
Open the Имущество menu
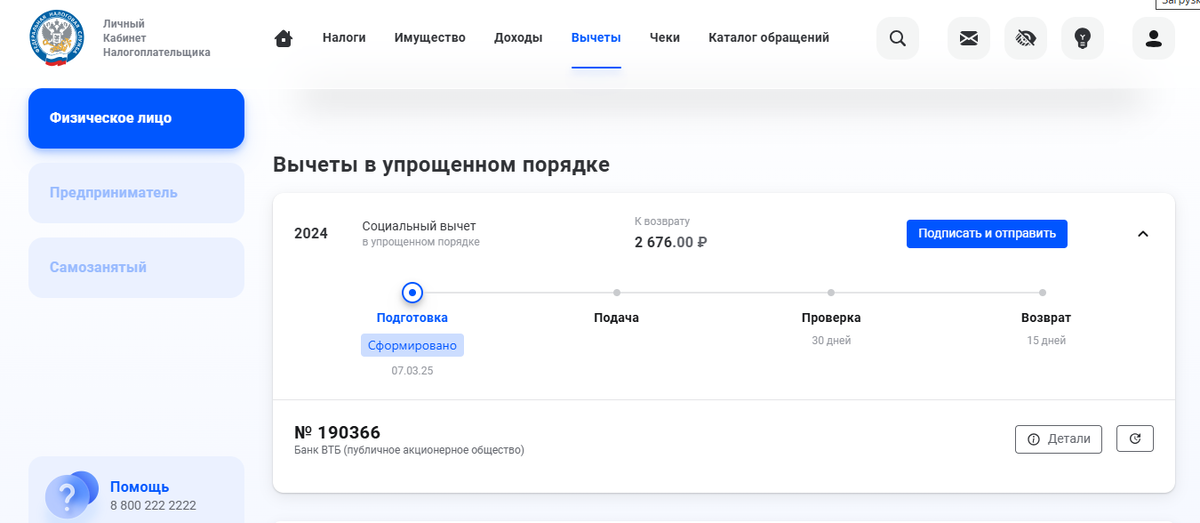coord(430,38)
